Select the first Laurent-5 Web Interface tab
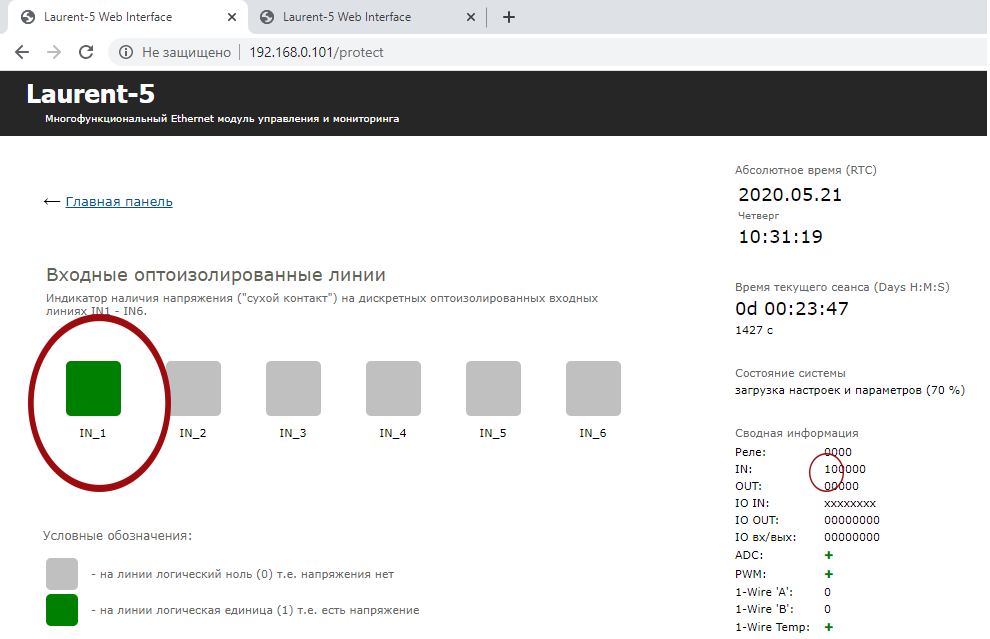This screenshot has width=990, height=639. pos(108,17)
